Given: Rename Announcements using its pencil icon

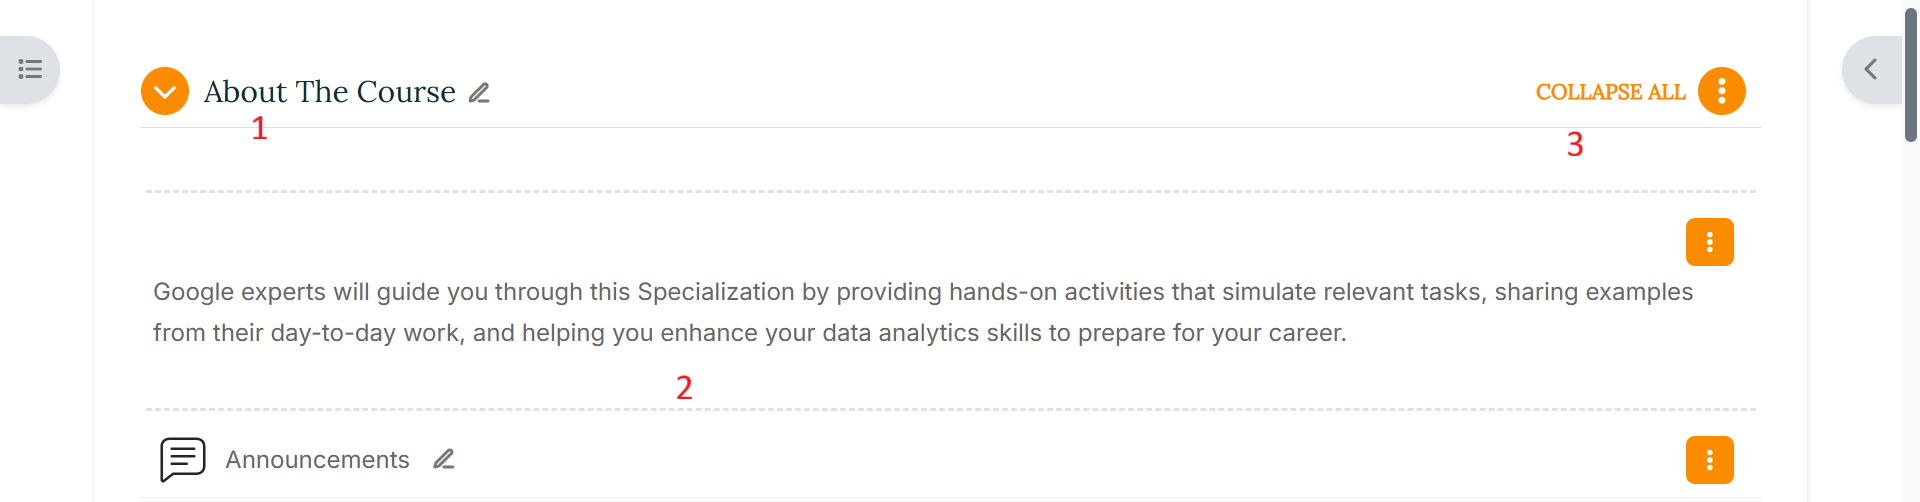Looking at the screenshot, I should (444, 459).
